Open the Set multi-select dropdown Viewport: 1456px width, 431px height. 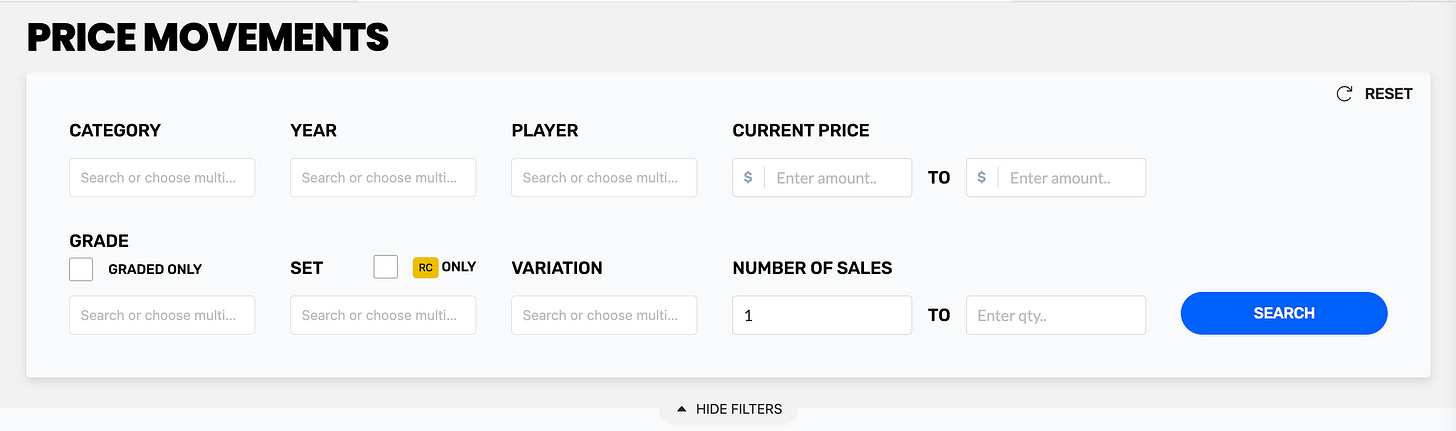383,315
